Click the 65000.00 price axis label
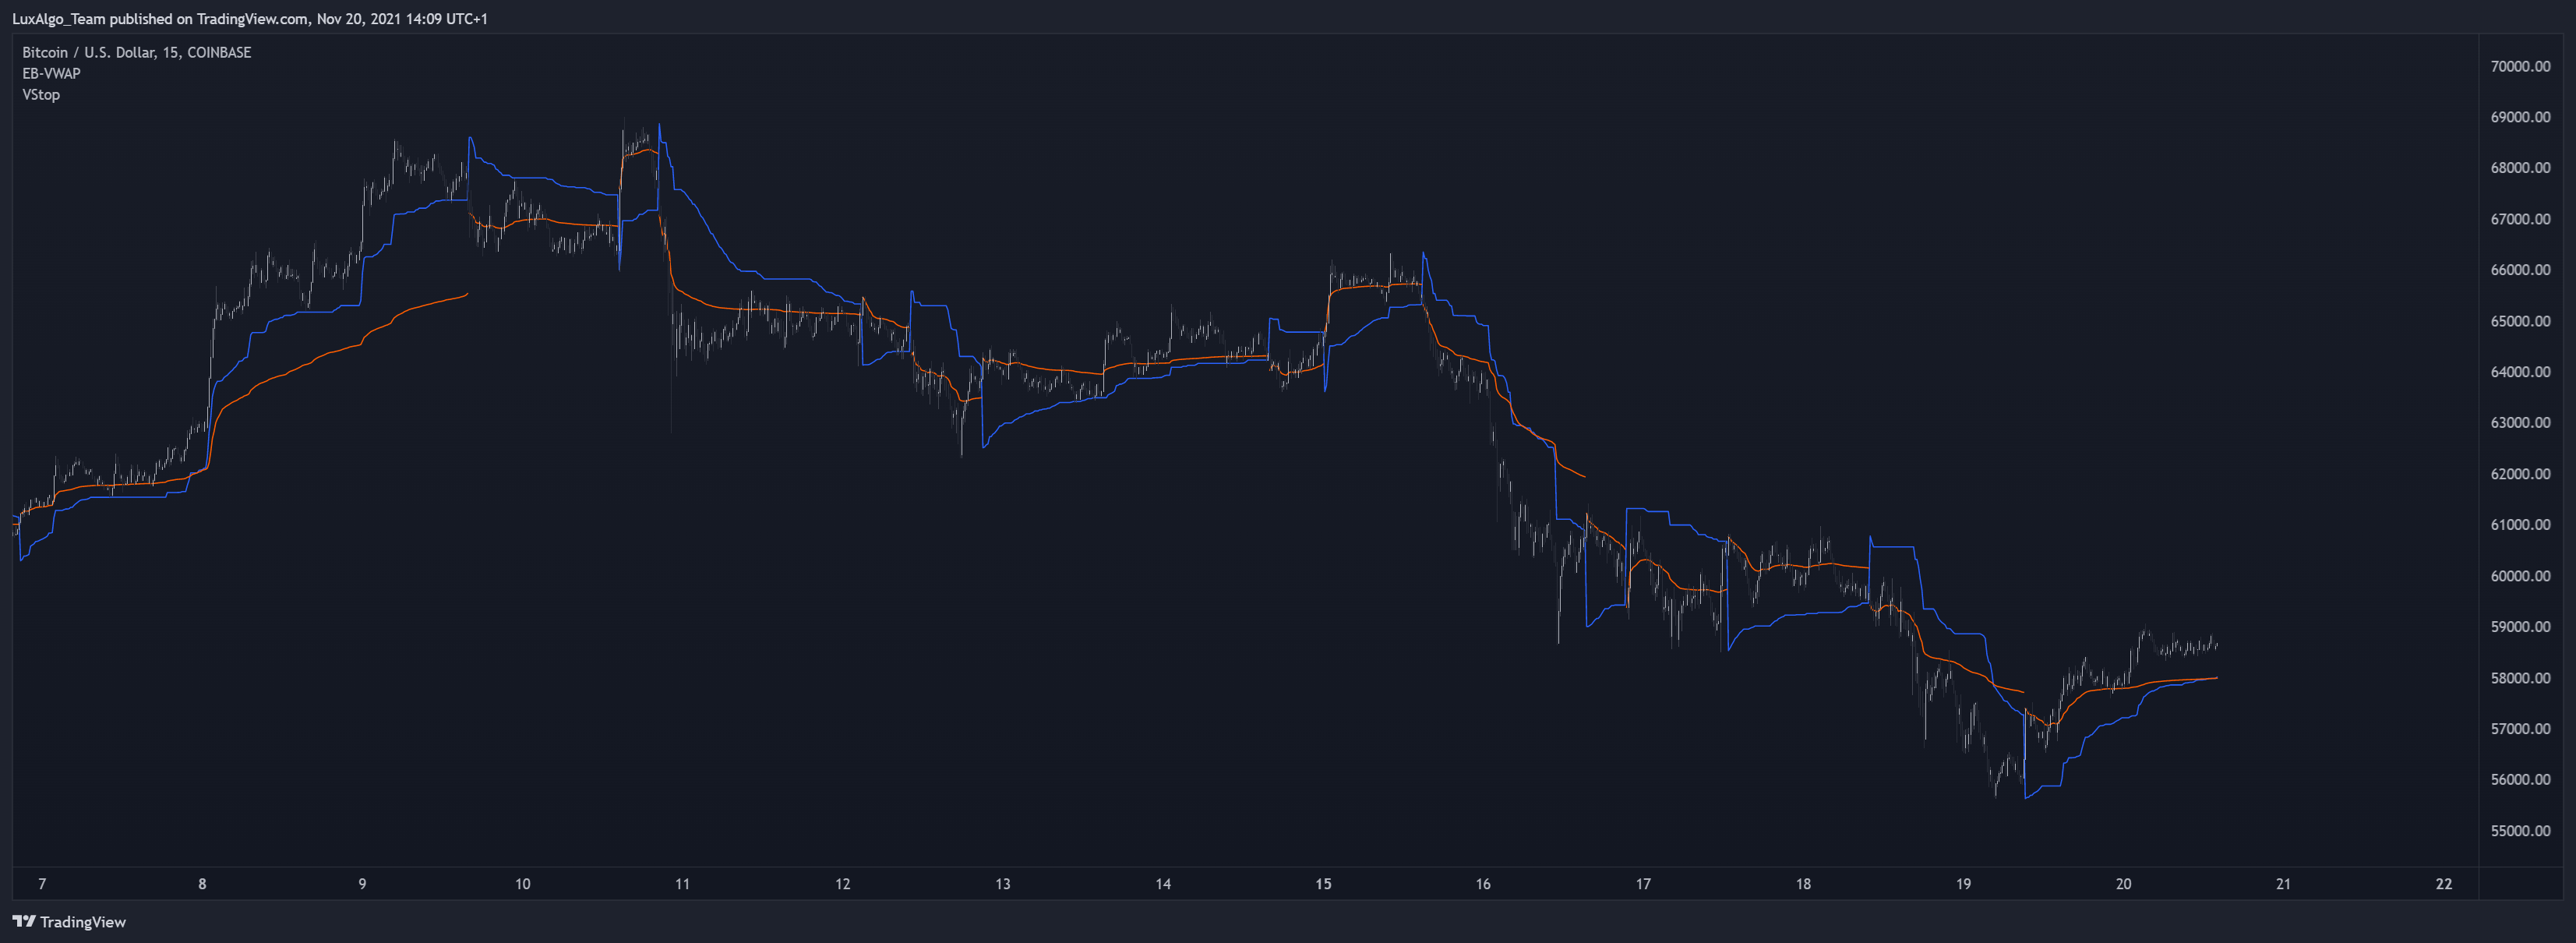Viewport: 2576px width, 943px height. [2520, 321]
